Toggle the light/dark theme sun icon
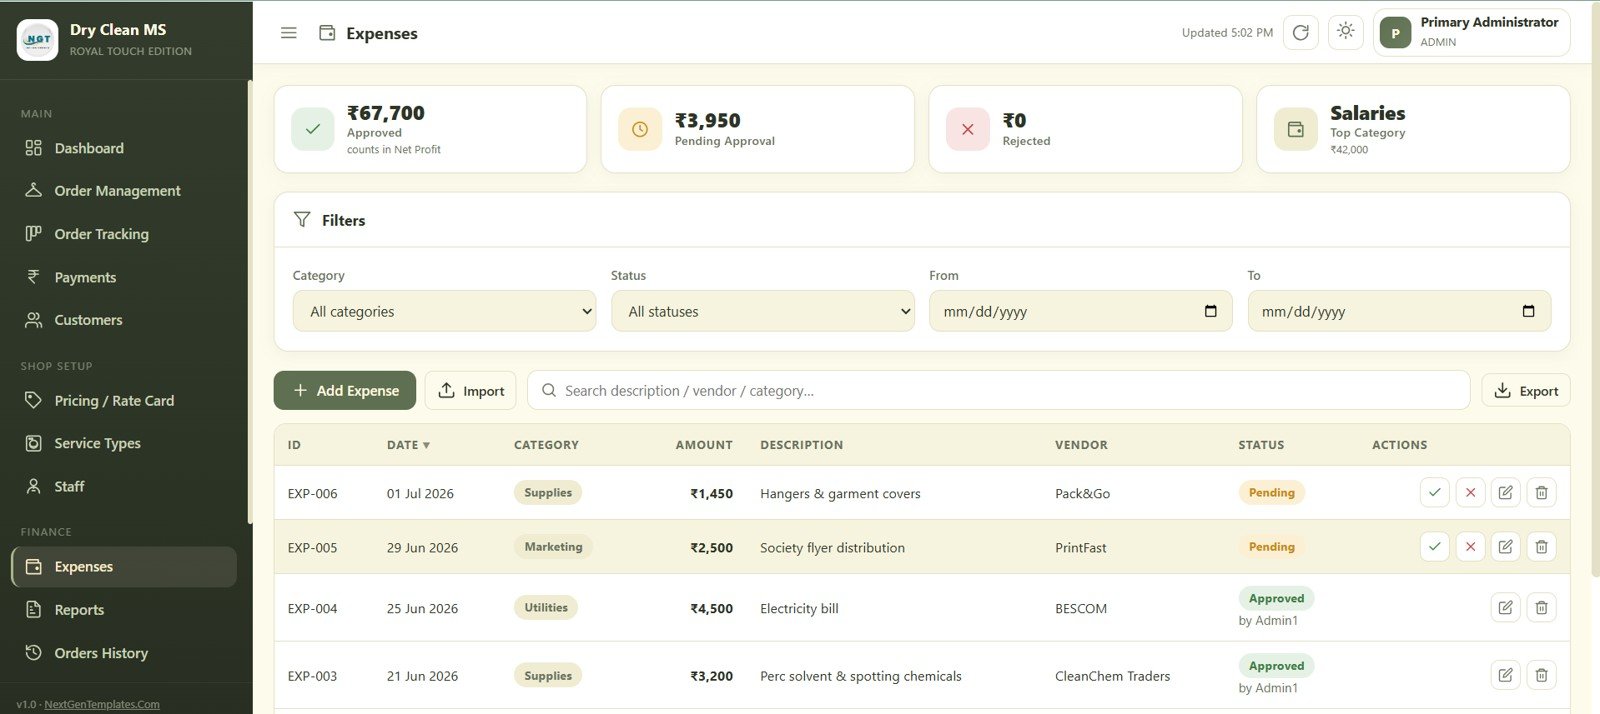Viewport: 1600px width, 714px height. 1346,32
